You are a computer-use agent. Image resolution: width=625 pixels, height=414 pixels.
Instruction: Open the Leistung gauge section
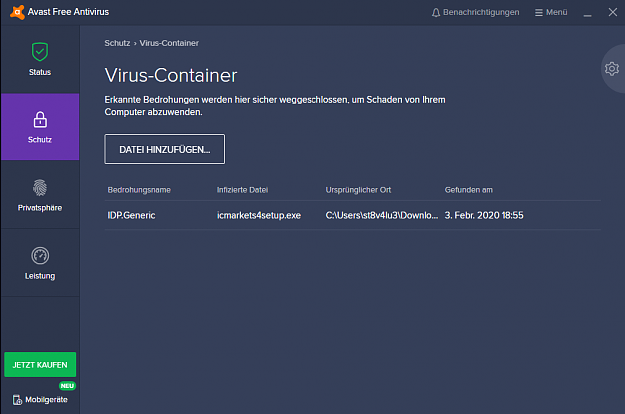coord(40,263)
